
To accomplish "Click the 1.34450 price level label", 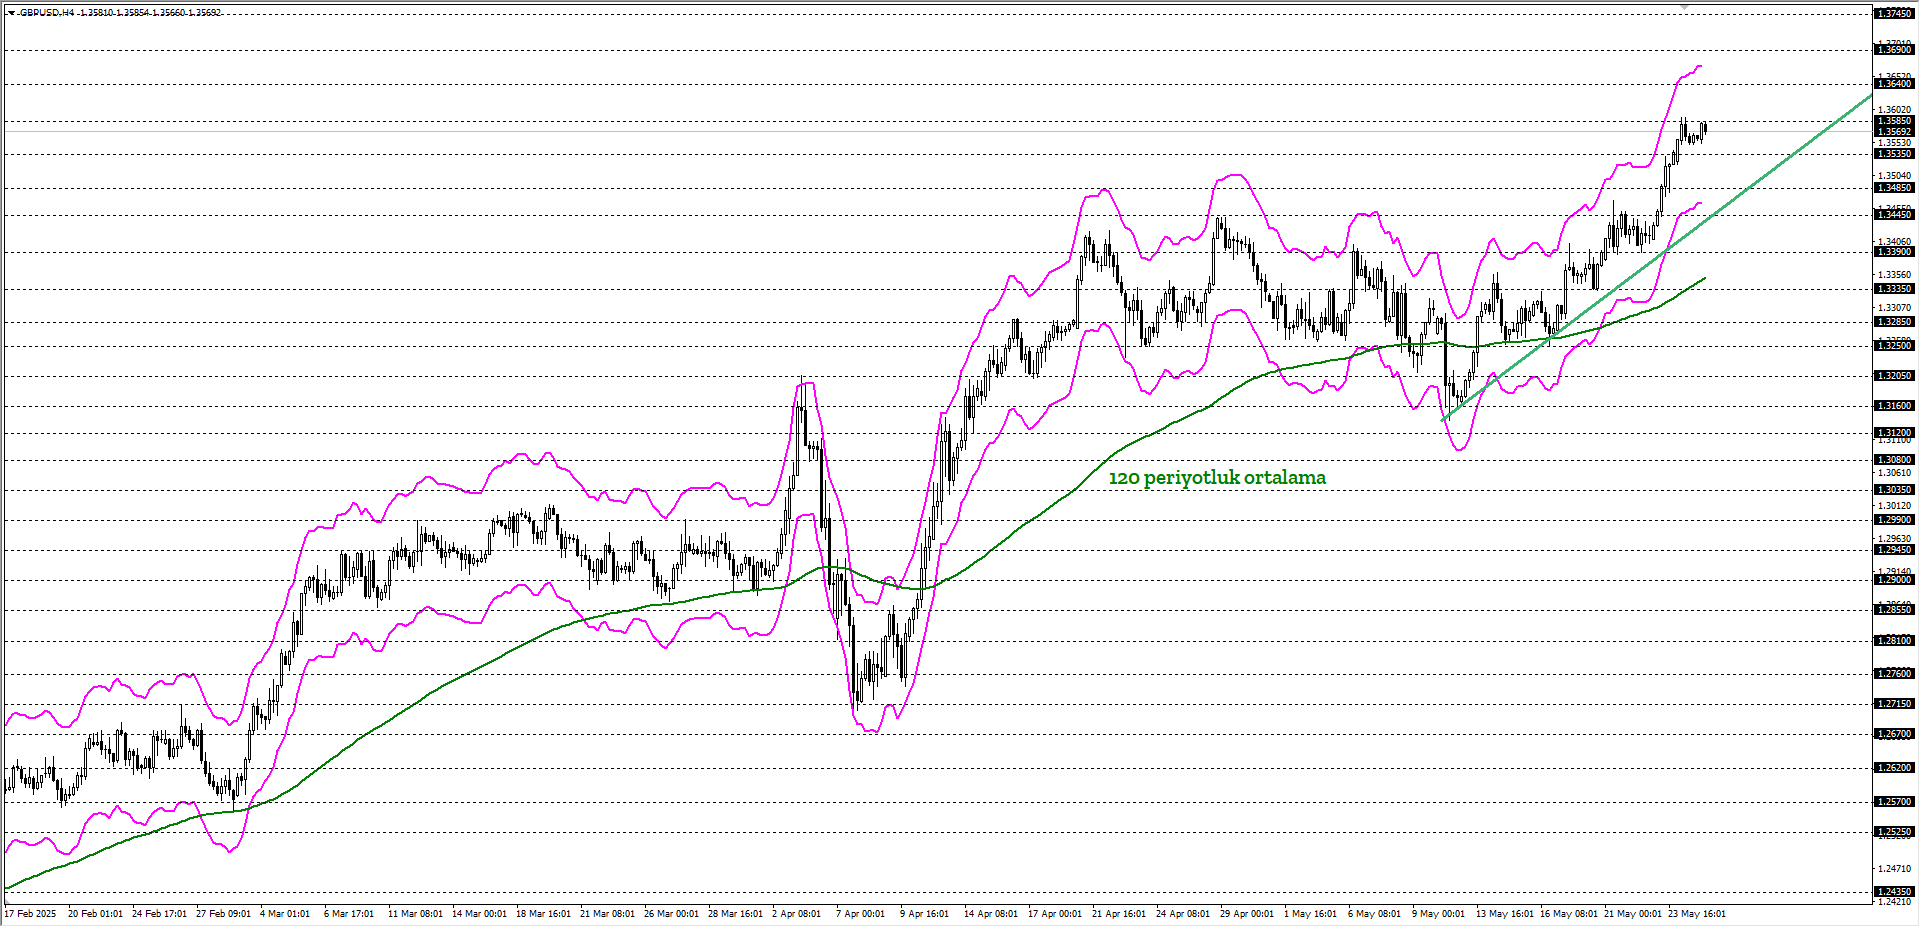I will point(1894,215).
